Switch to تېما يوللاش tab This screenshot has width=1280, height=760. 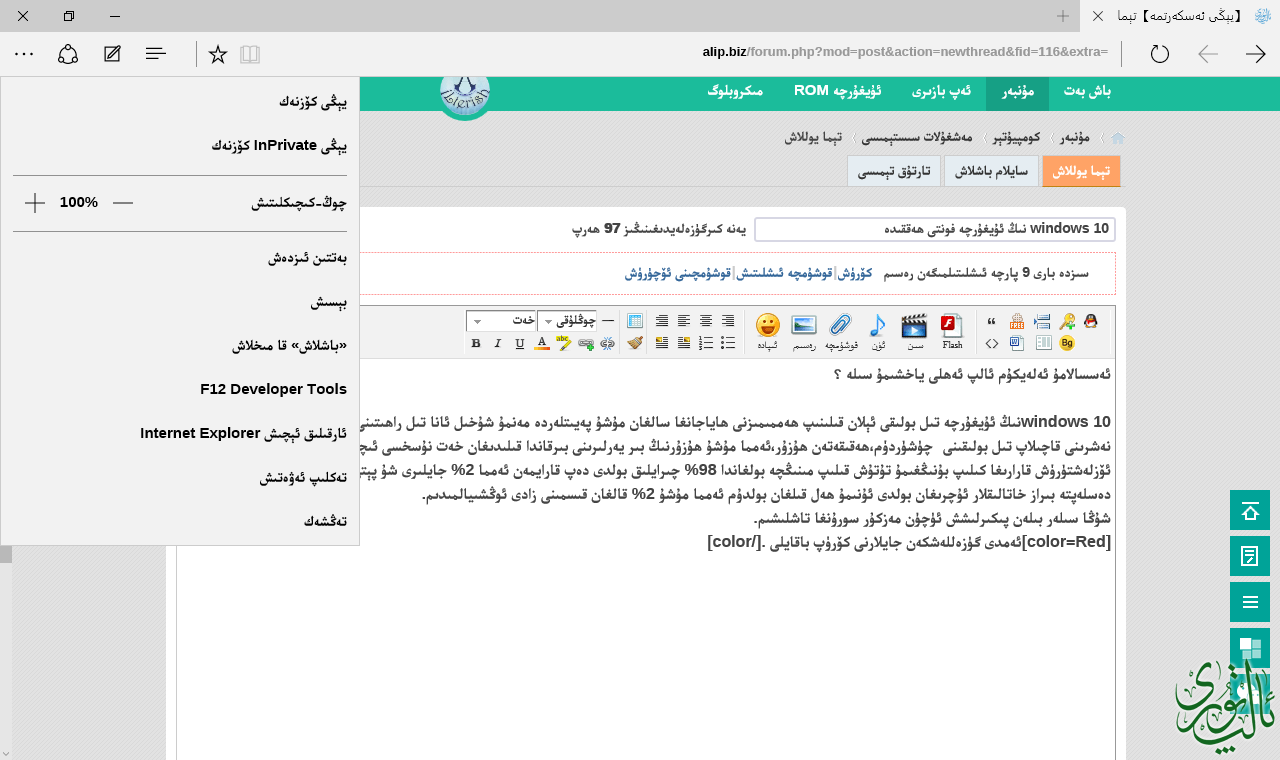[1081, 171]
